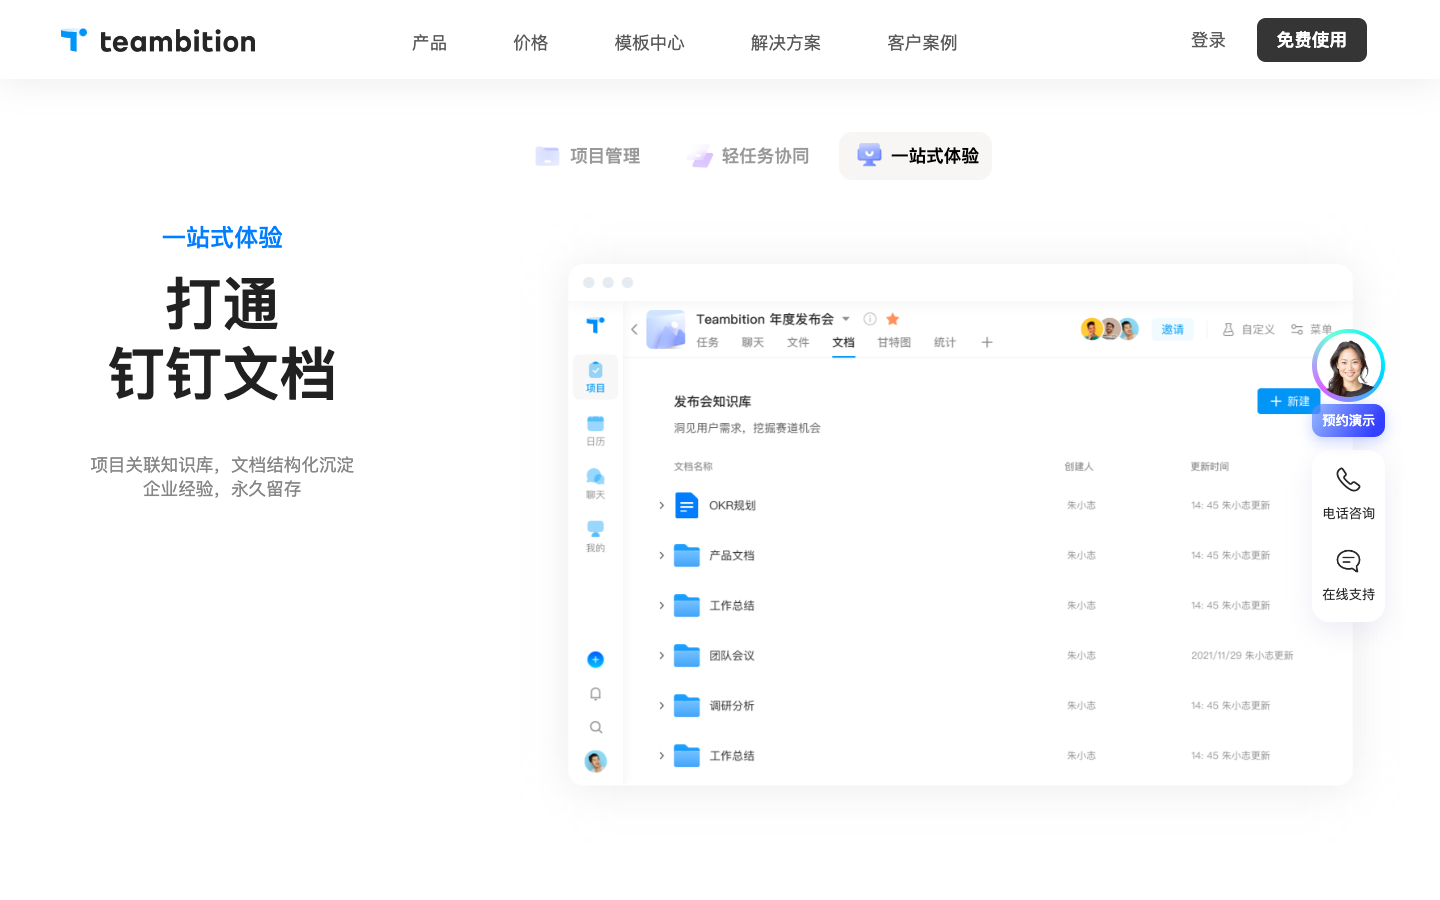Viewport: 1440px width, 900px height.
Task: Open dropdown arrow beside Teambition 年度发布会
Action: 846,319
